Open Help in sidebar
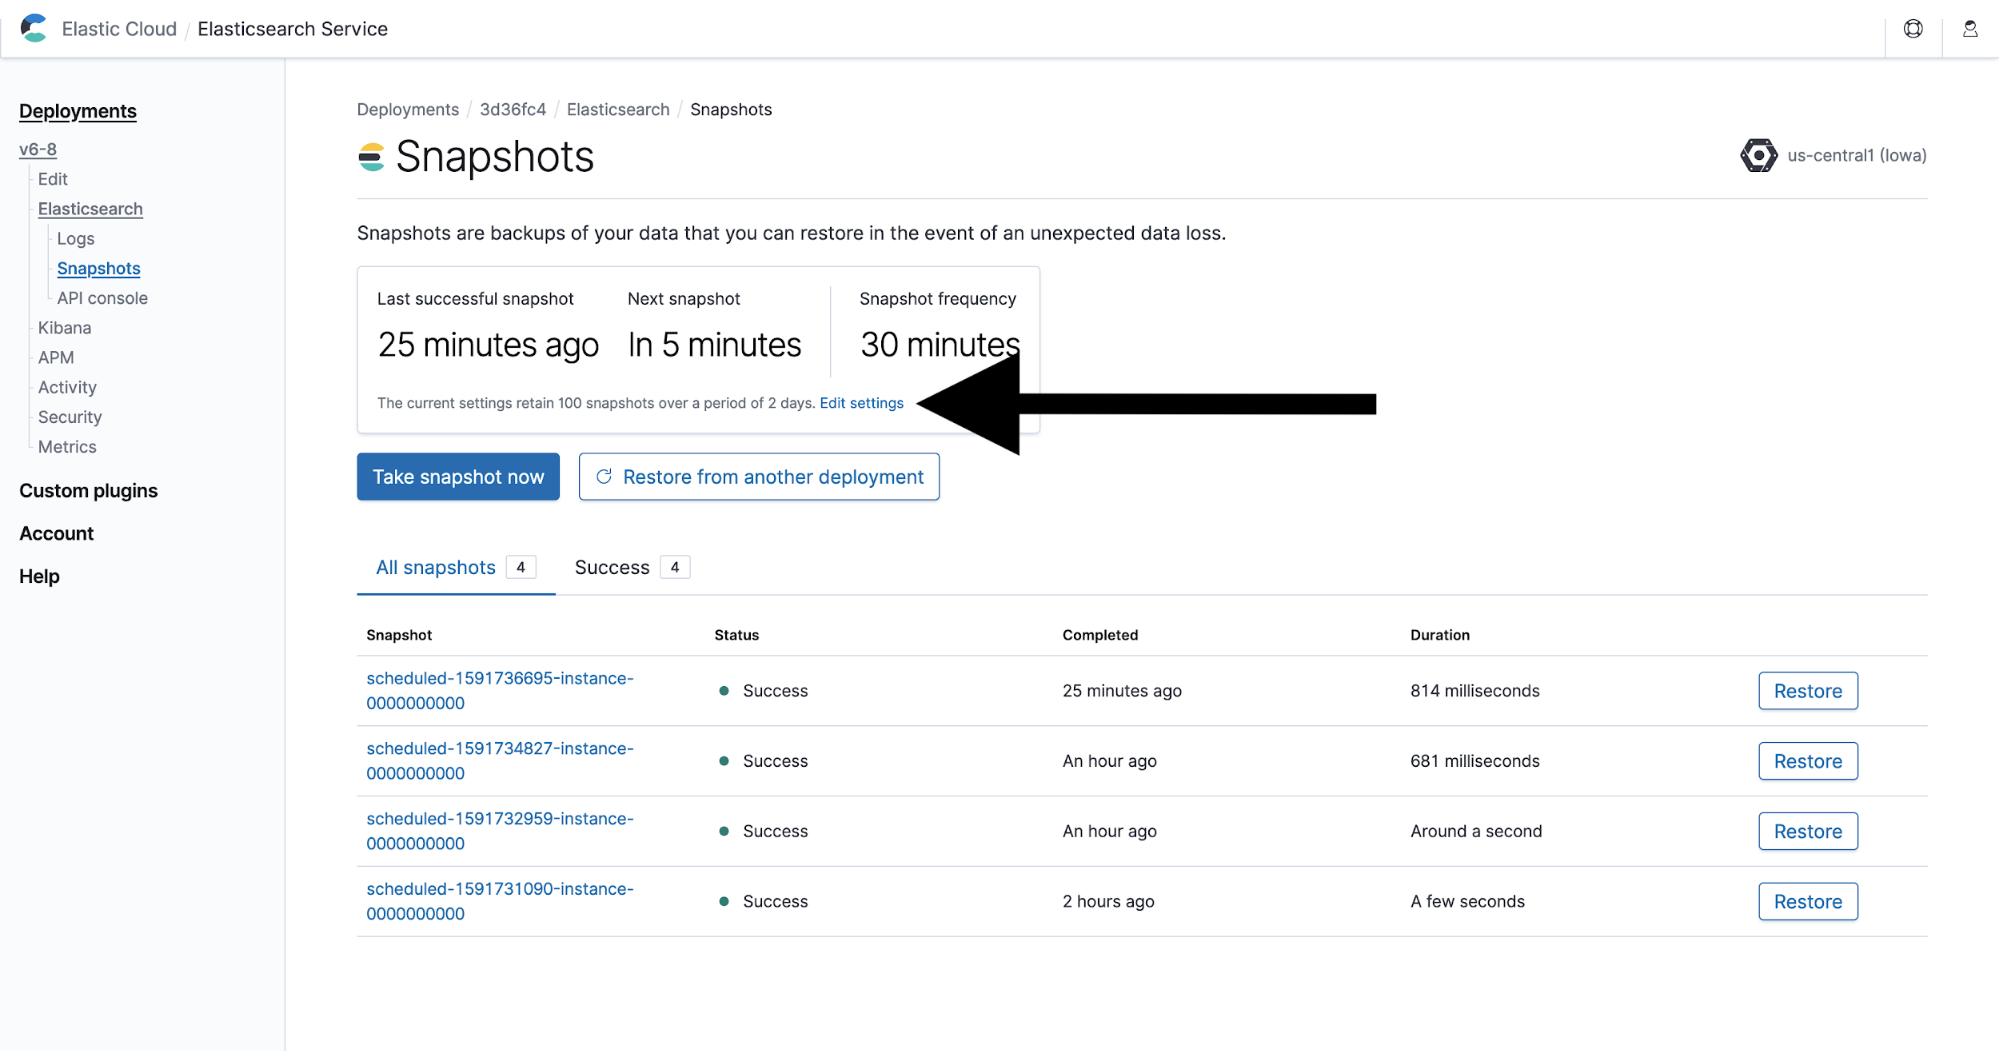The width and height of the screenshot is (1999, 1051). (39, 577)
